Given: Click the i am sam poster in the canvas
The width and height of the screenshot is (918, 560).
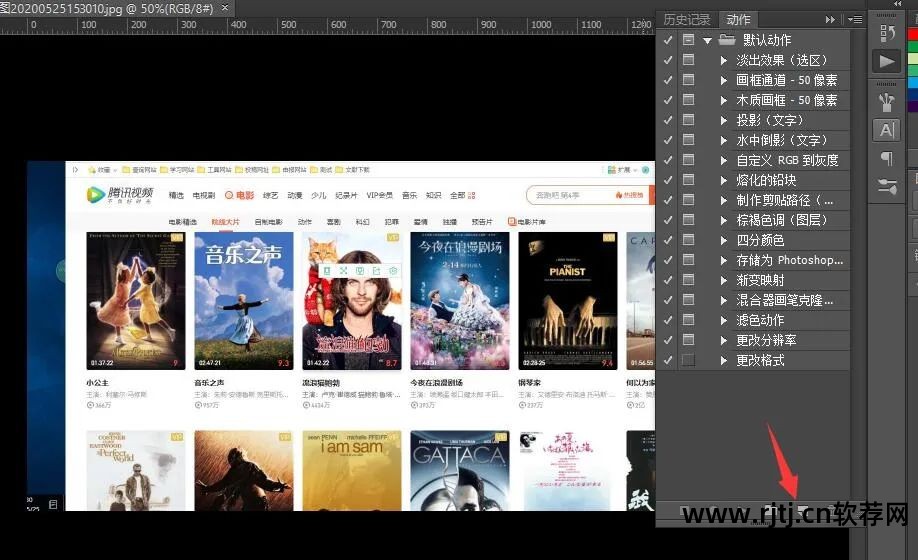Looking at the screenshot, I should (352, 470).
